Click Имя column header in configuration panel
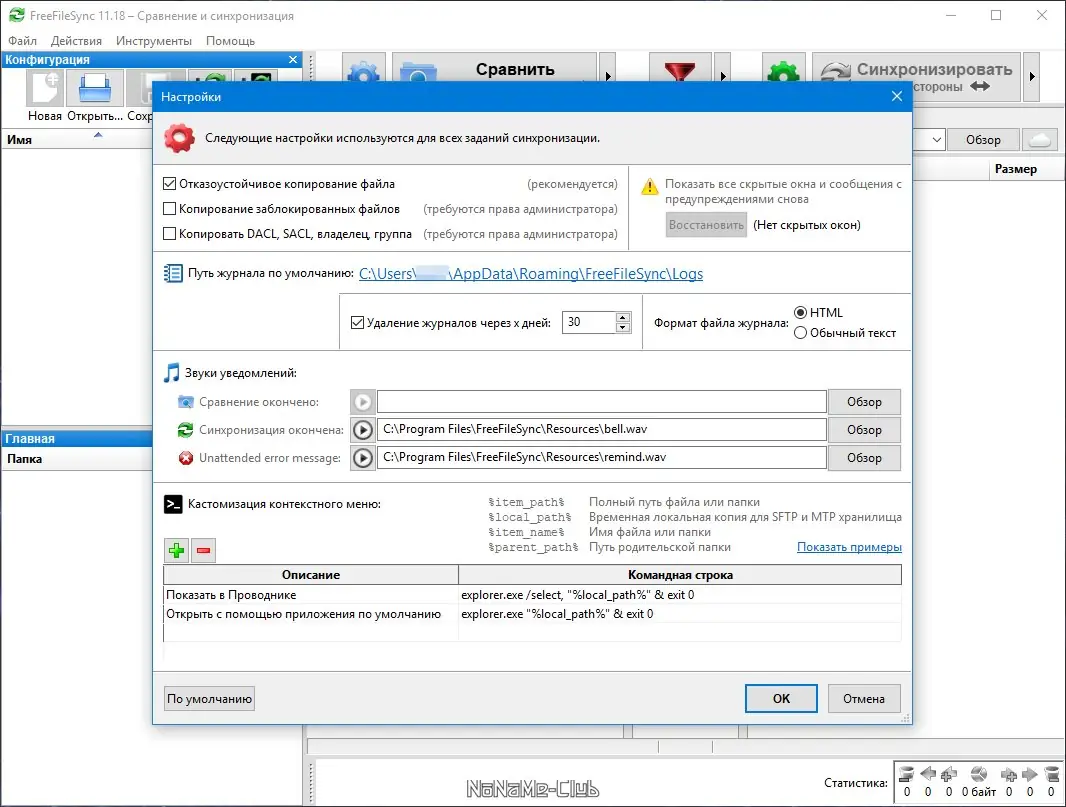 point(77,139)
